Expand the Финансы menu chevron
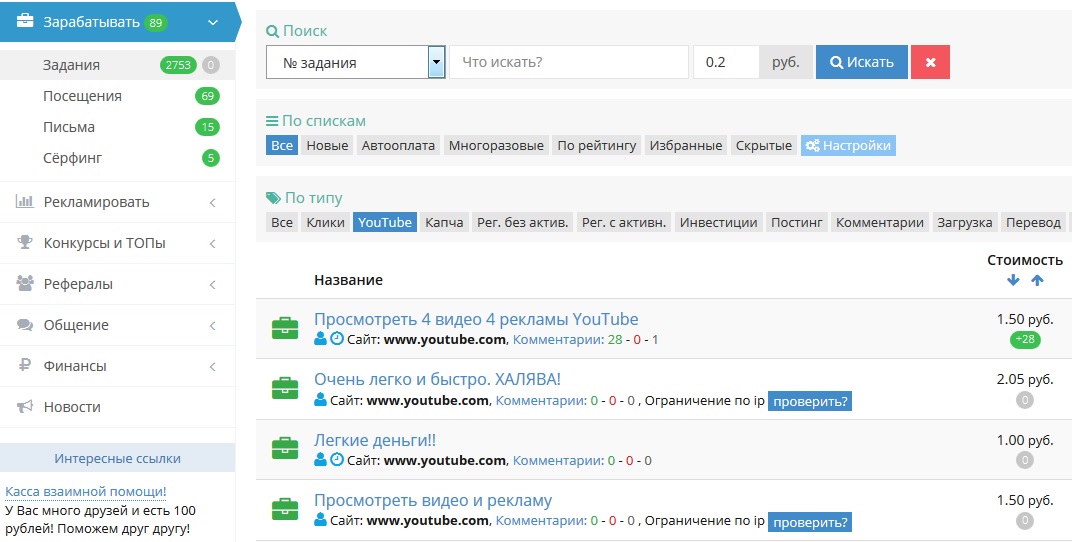Image resolution: width=1072 pixels, height=542 pixels. coord(213,366)
